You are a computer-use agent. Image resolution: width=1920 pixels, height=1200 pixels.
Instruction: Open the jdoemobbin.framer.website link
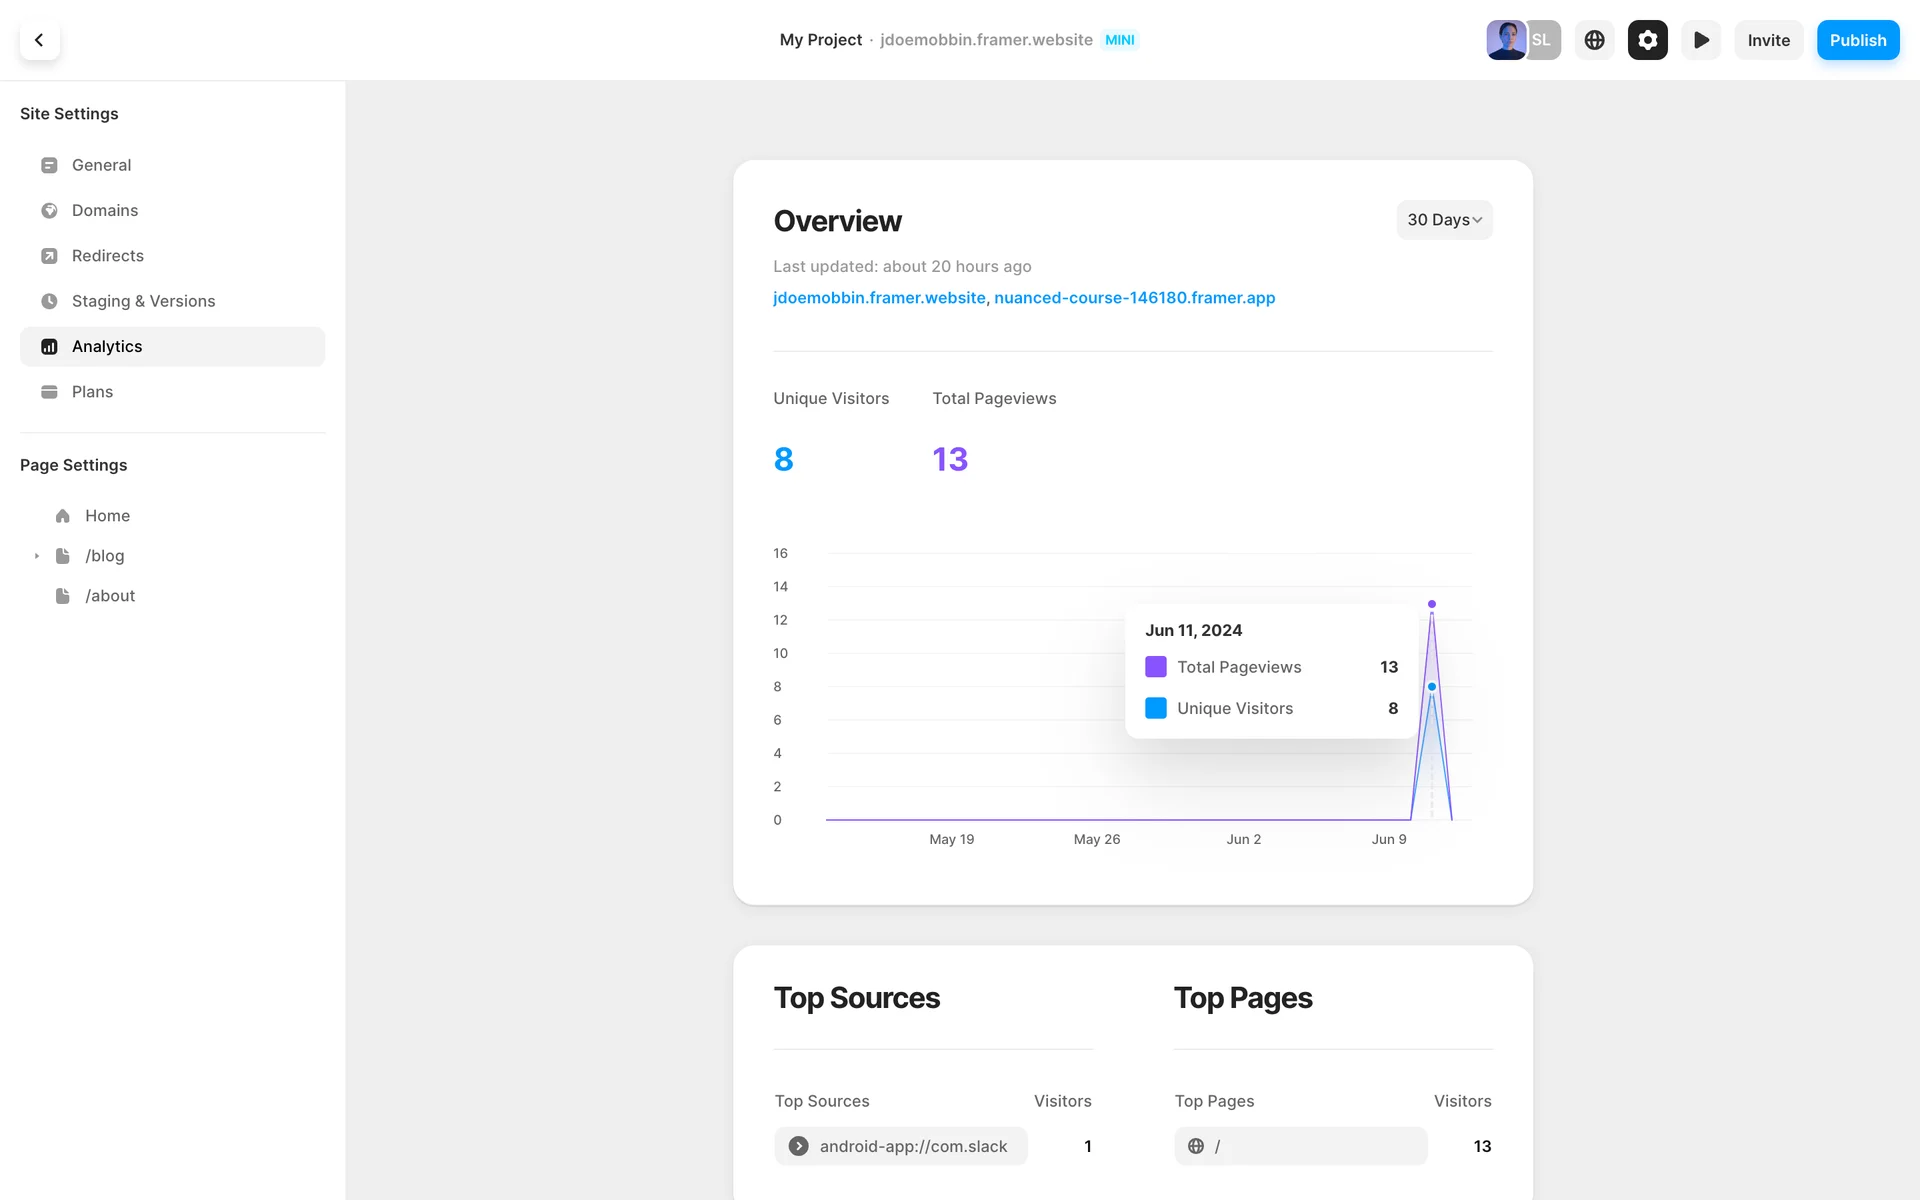pos(879,298)
